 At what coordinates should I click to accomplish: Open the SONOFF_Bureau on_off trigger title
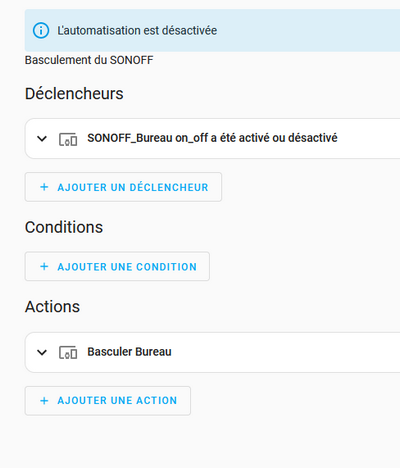point(212,138)
